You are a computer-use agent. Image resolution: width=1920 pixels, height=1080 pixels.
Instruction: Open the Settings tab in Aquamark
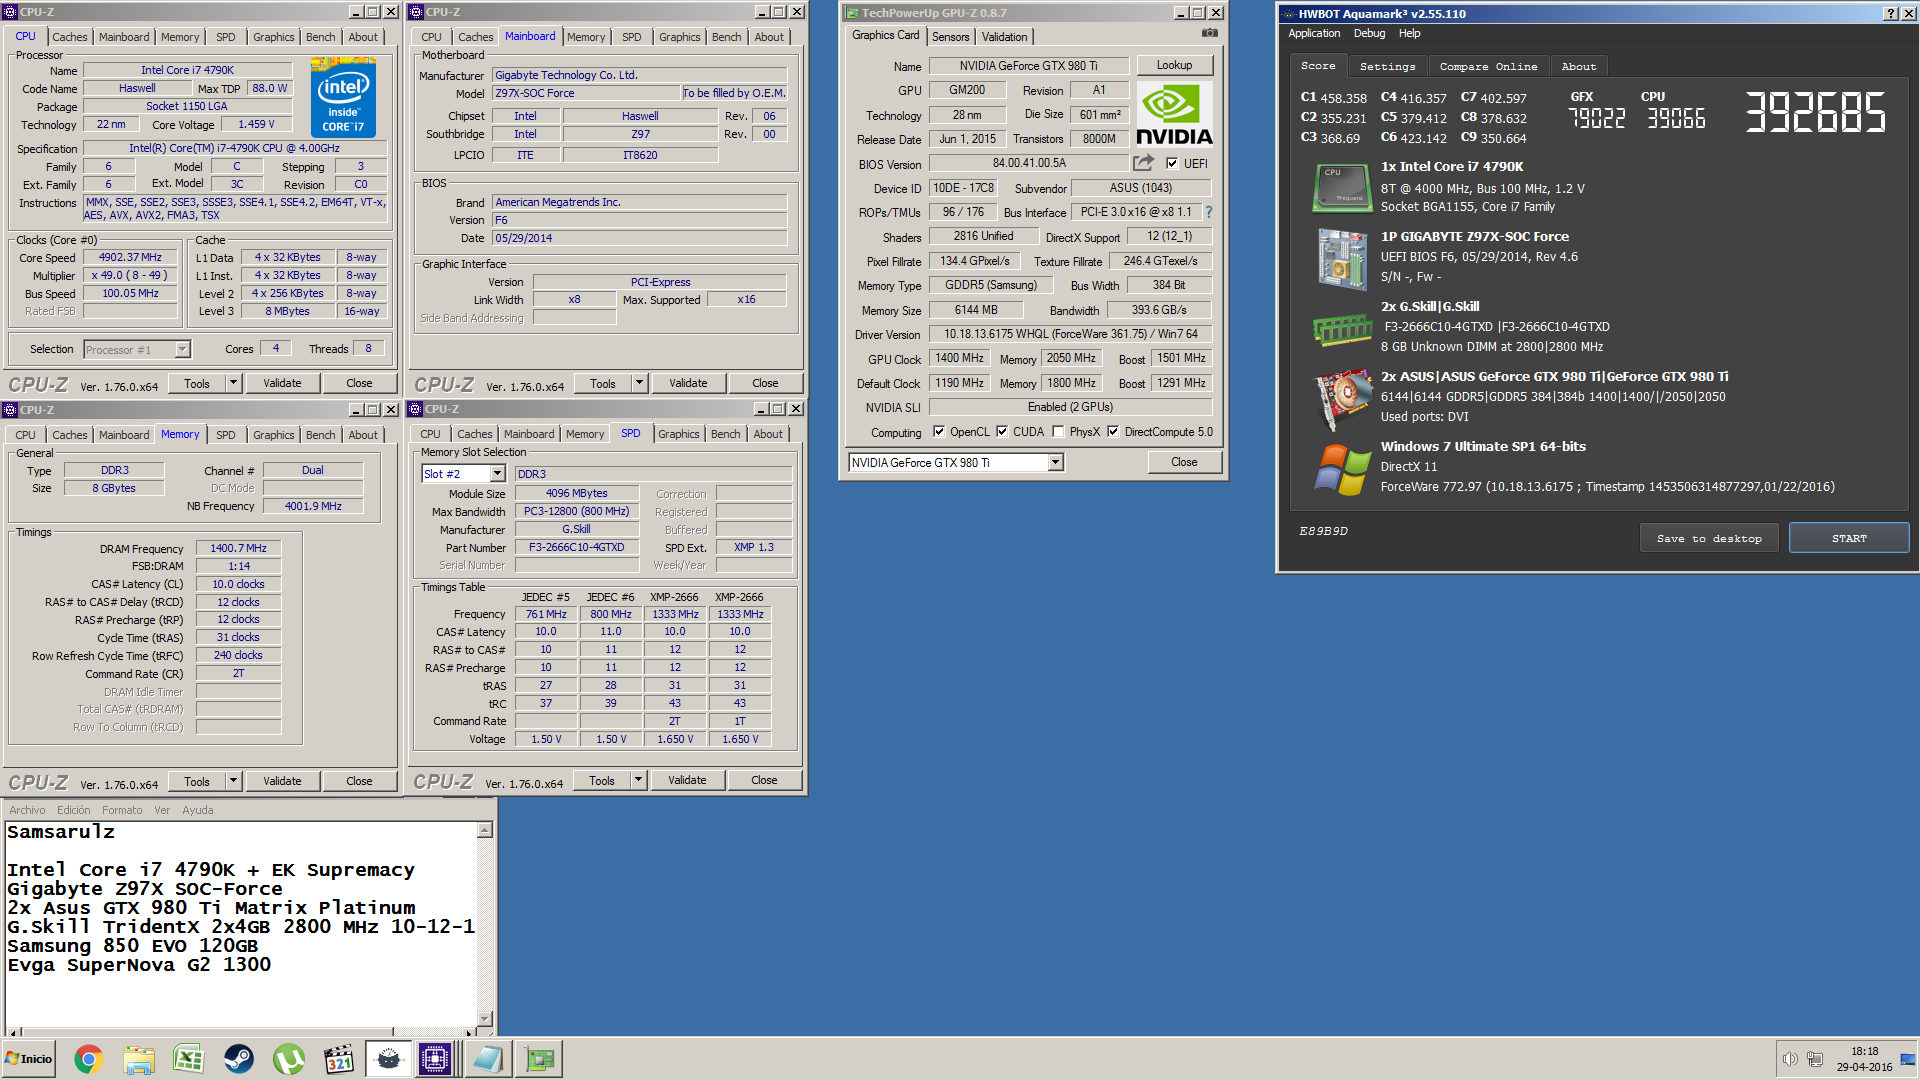(1387, 66)
